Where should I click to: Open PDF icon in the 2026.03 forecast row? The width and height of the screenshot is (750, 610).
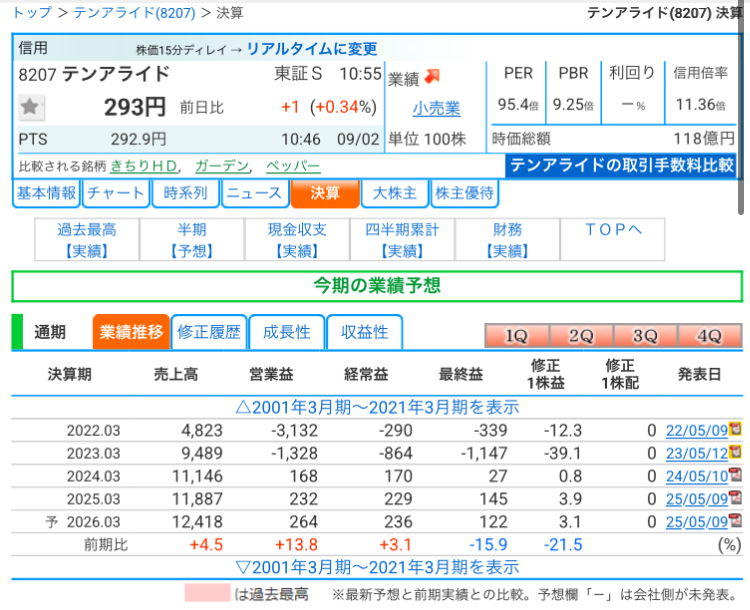735,520
